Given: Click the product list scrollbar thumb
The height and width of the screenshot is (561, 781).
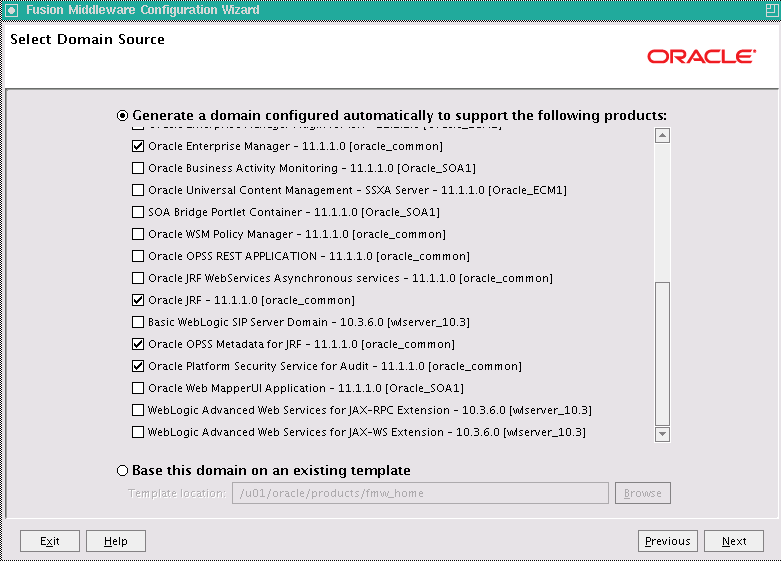Looking at the screenshot, I should (662, 354).
